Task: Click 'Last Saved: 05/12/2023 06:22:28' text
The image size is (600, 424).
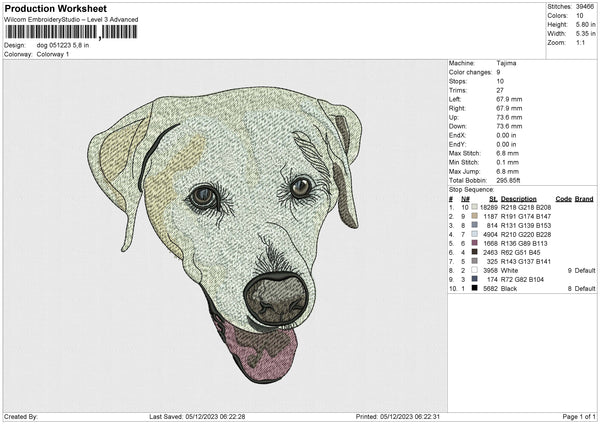Action: (197, 416)
